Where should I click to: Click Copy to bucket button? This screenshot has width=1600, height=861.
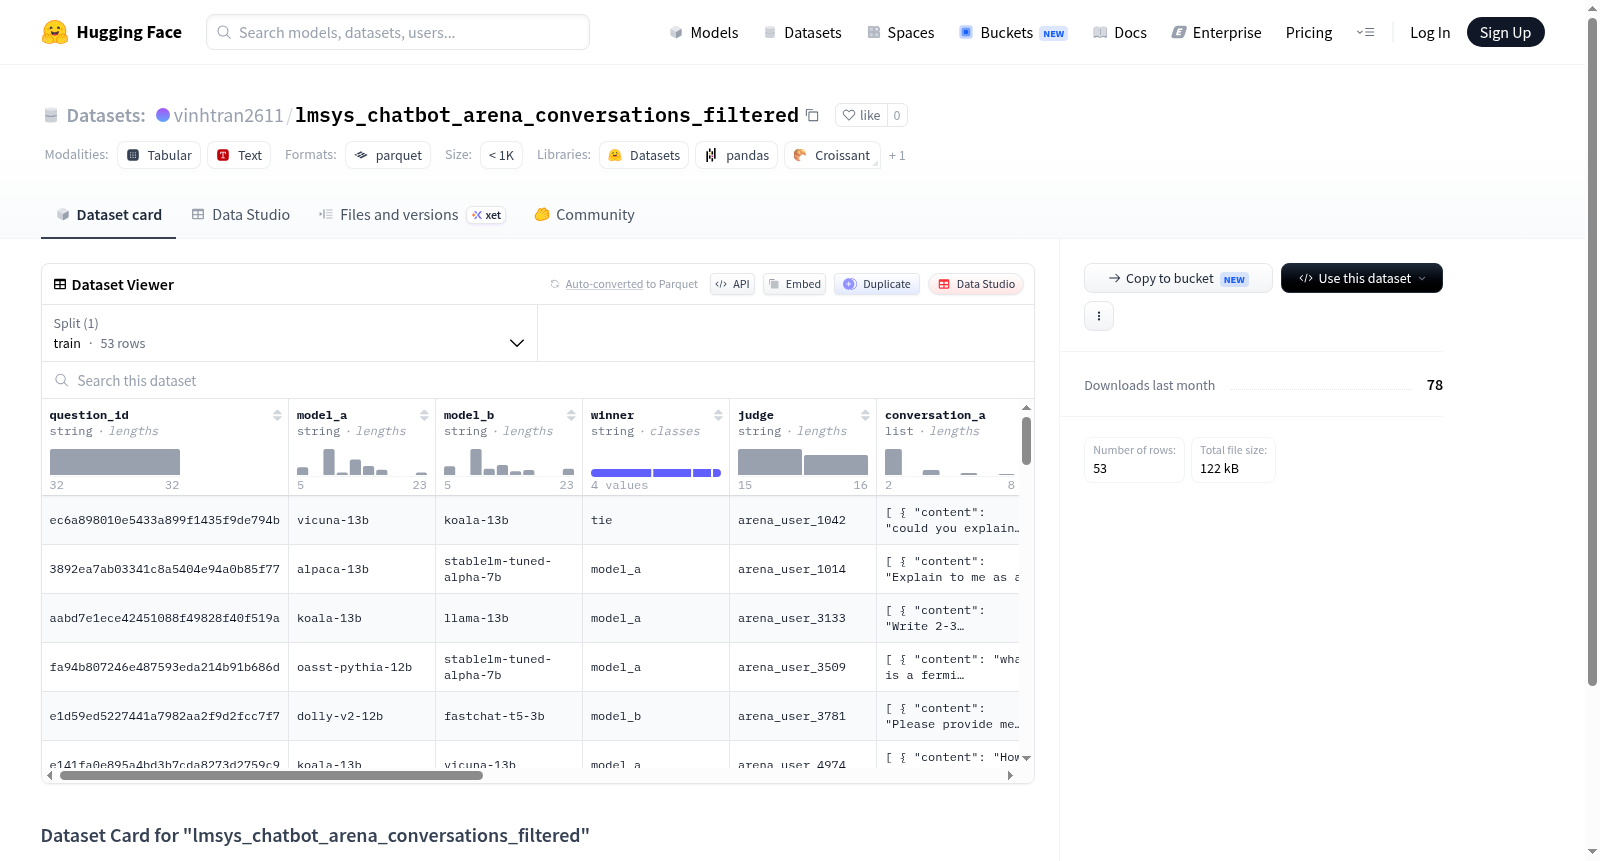coord(1178,278)
